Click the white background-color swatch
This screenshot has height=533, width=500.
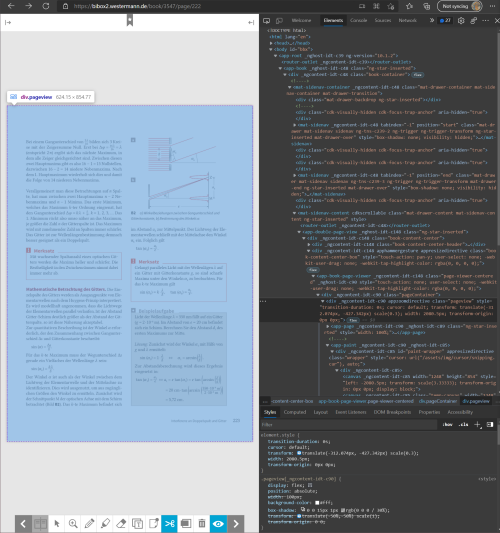[x=317, y=503]
